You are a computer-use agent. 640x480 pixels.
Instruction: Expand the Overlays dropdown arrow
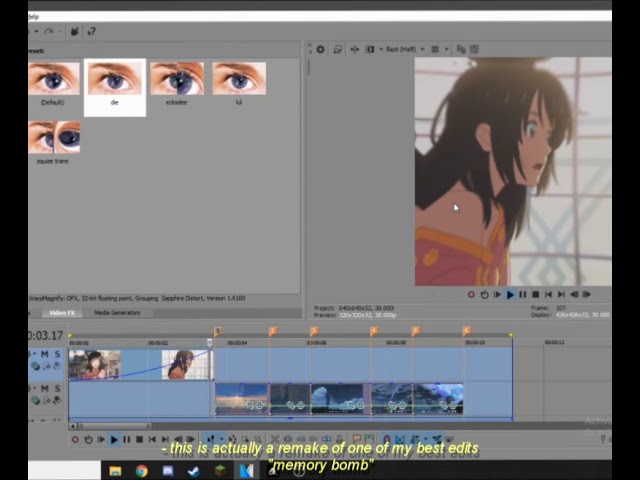pos(447,49)
